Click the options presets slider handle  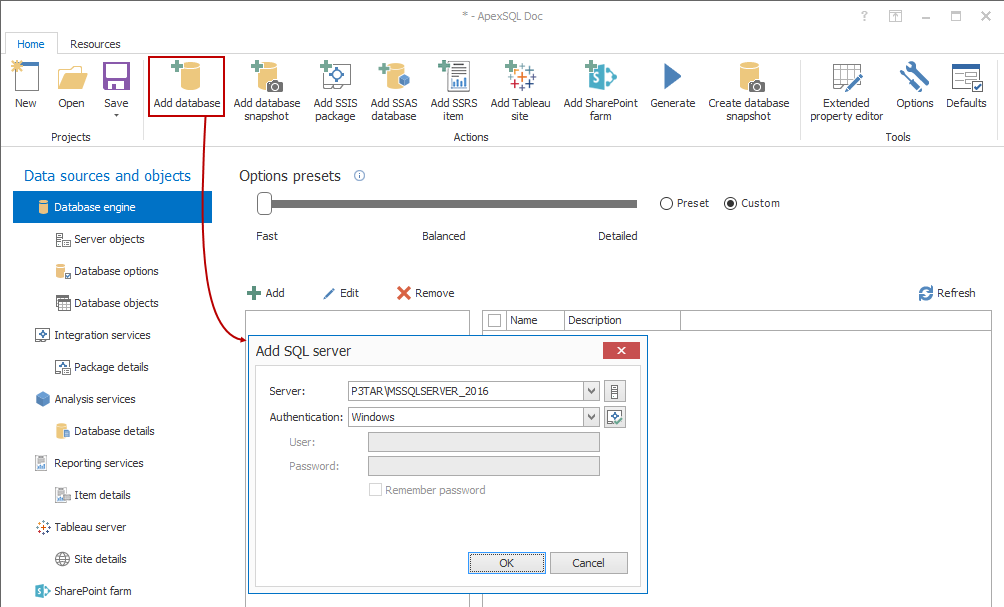point(264,204)
